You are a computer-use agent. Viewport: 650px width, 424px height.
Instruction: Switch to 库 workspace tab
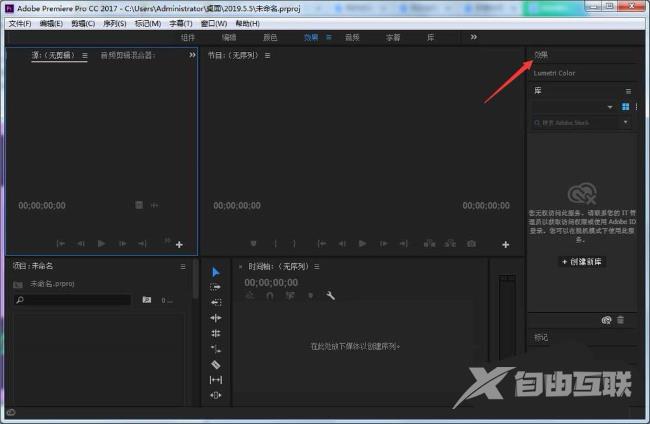pos(431,38)
